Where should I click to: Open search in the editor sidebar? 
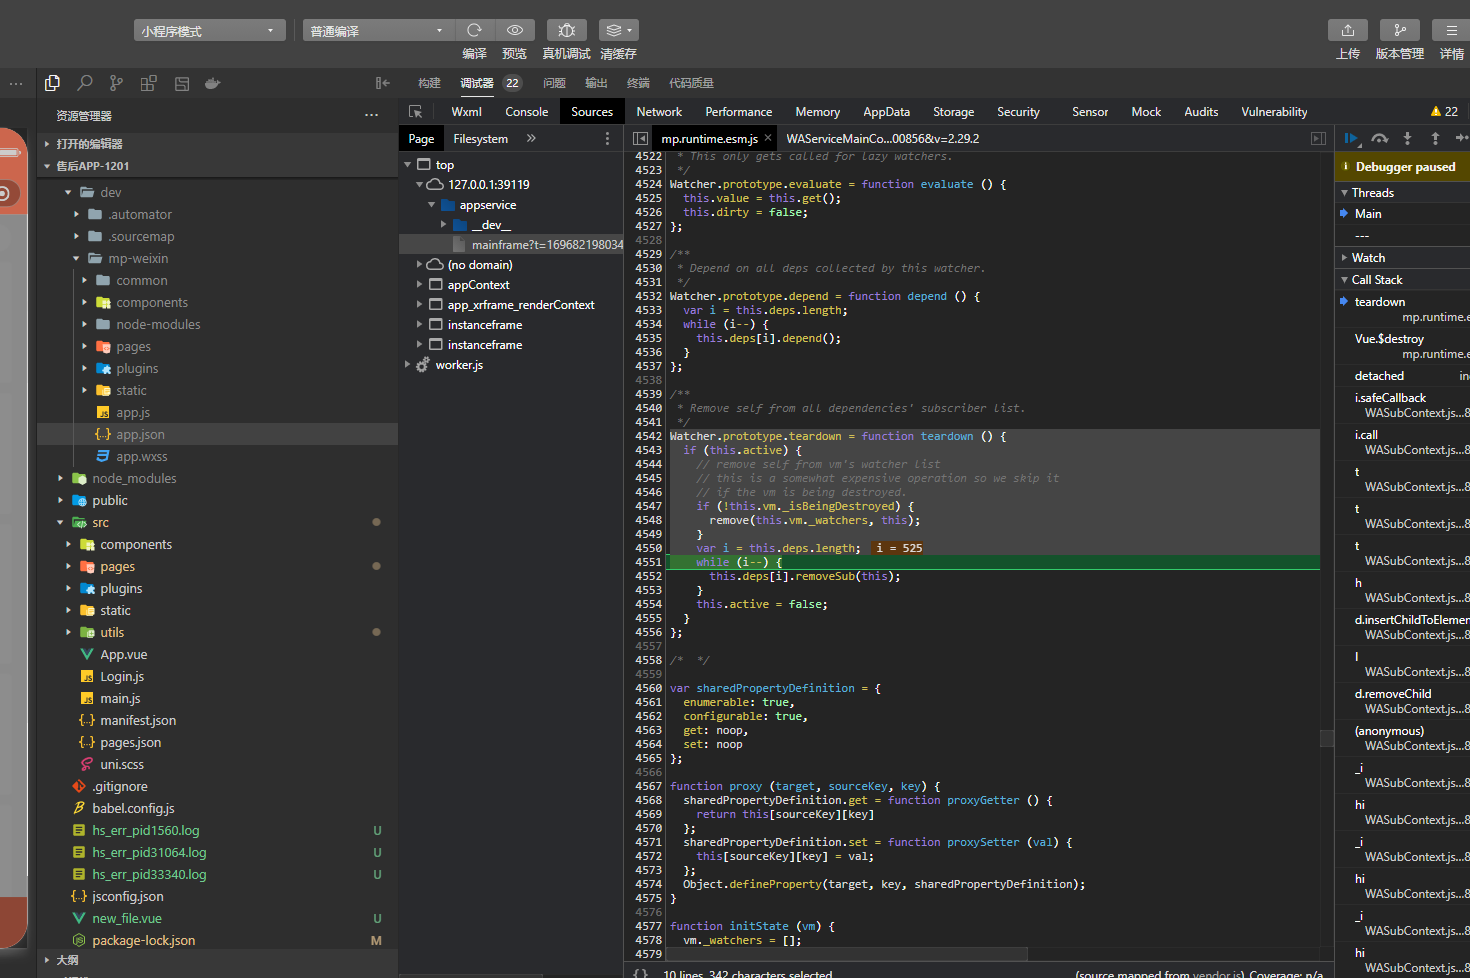85,83
